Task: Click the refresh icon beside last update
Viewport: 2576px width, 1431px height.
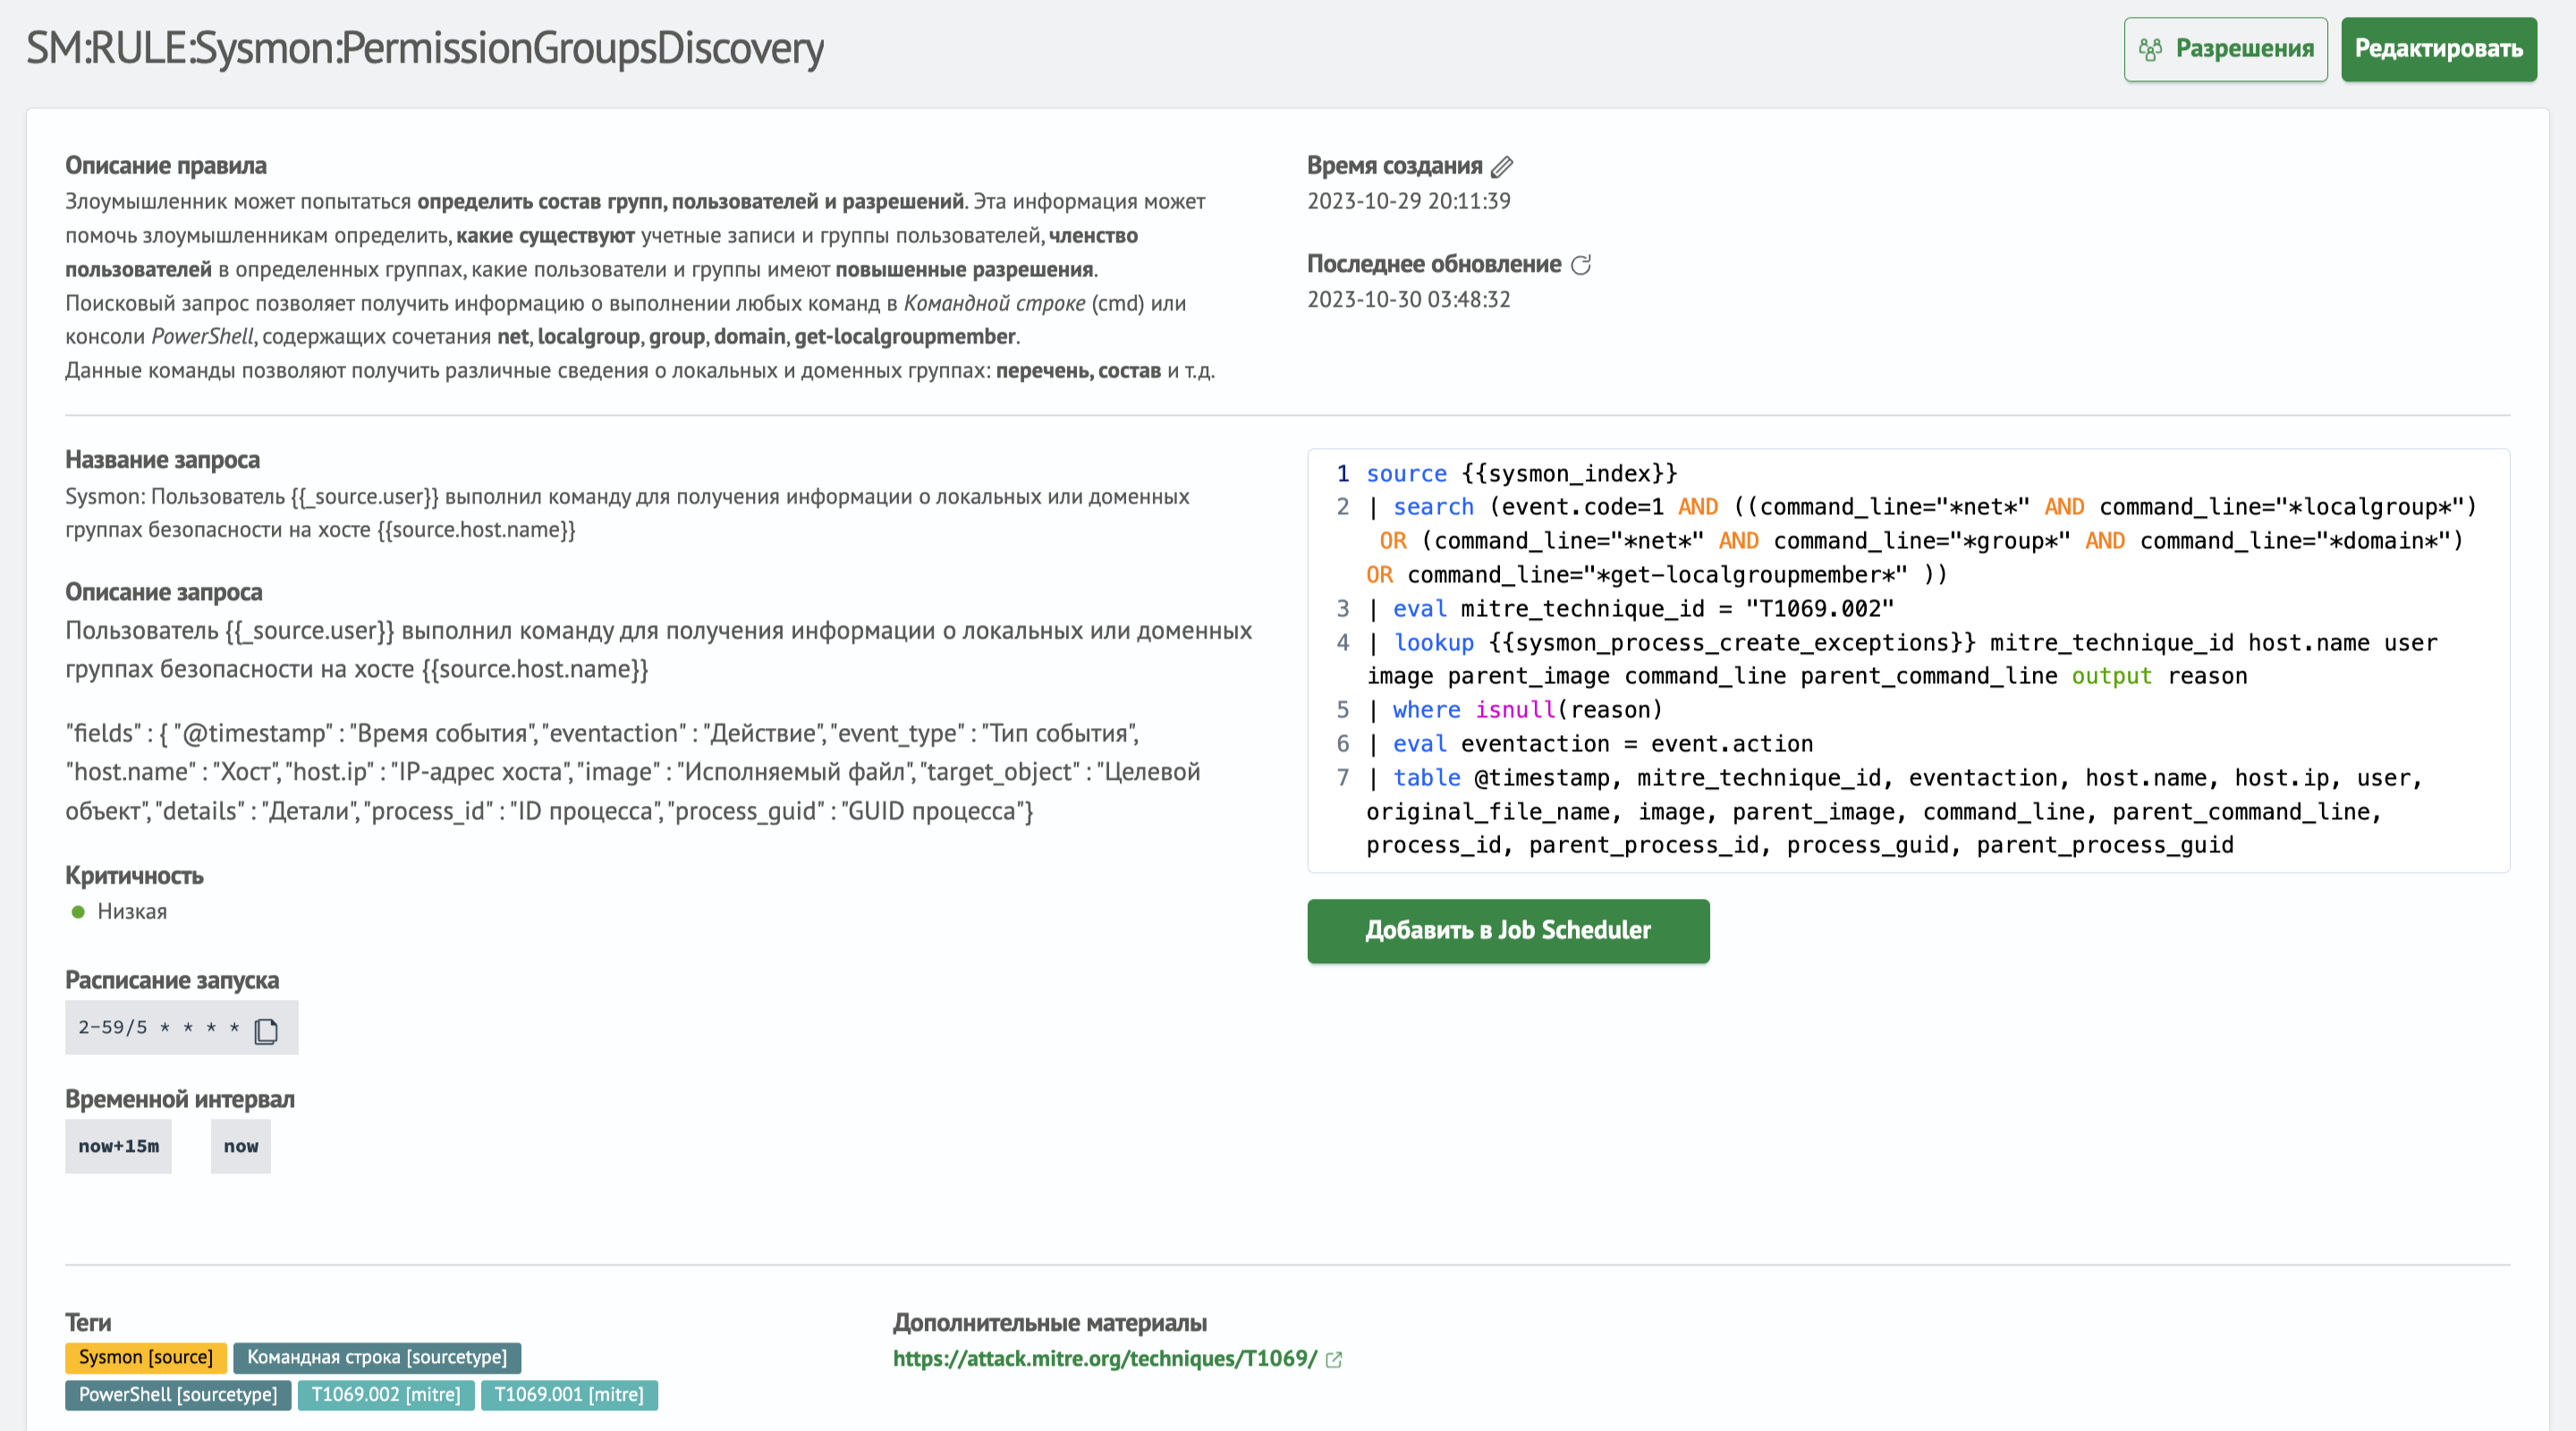Action: click(1580, 265)
